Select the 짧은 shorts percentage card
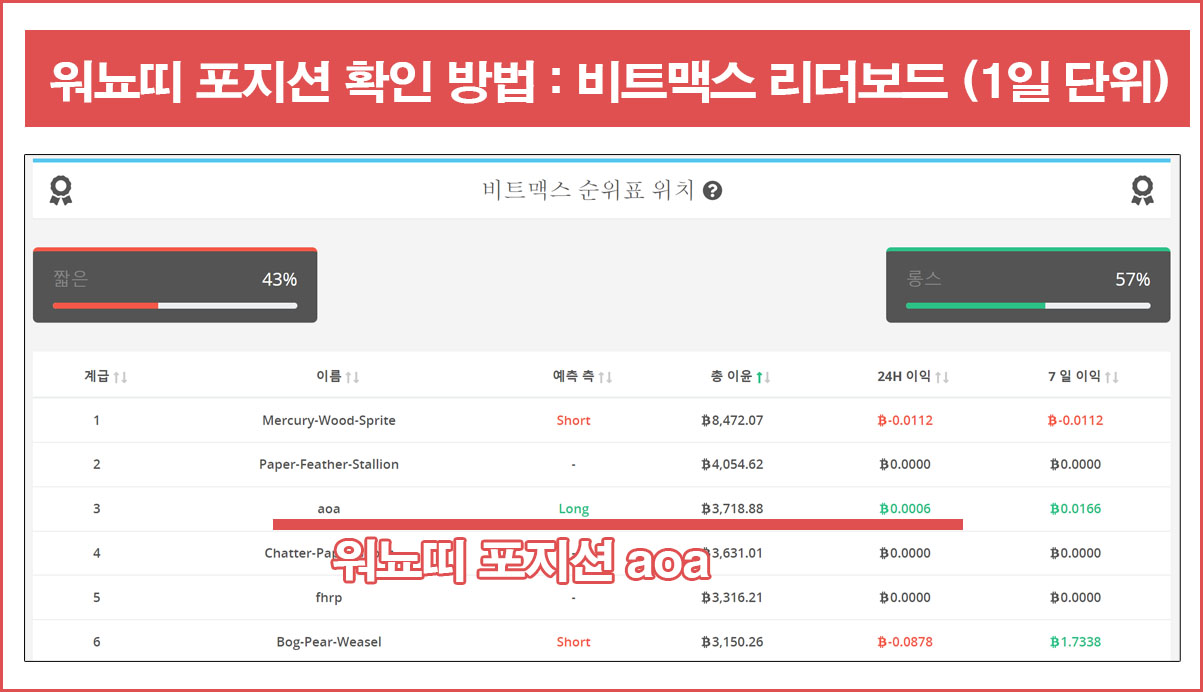Viewport: 1203px width, 692px height. coord(175,285)
